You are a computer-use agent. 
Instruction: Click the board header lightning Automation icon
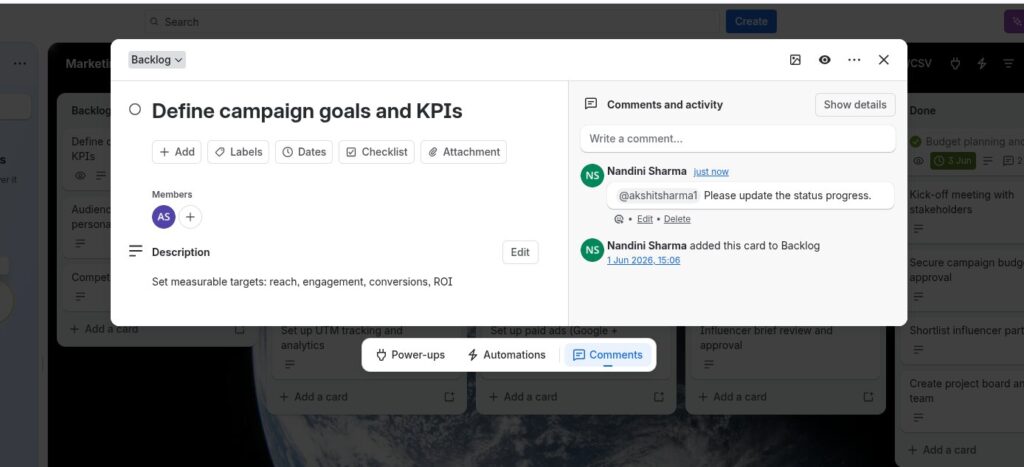pyautogui.click(x=982, y=63)
